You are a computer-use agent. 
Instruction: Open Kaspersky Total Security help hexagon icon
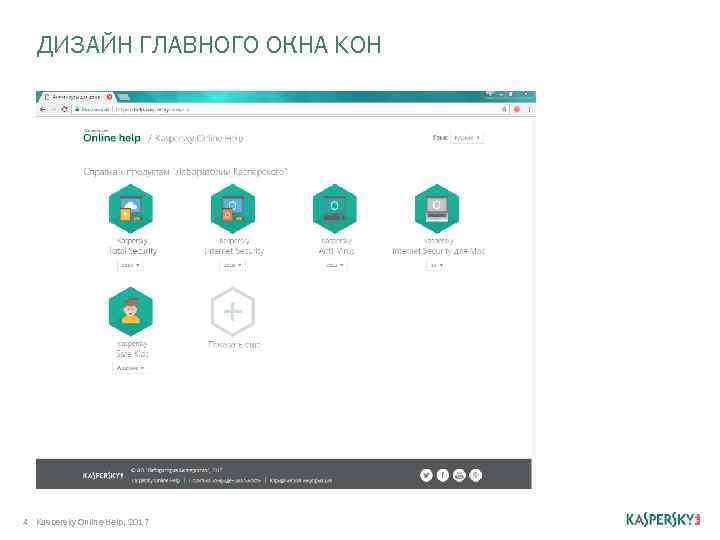[x=131, y=209]
